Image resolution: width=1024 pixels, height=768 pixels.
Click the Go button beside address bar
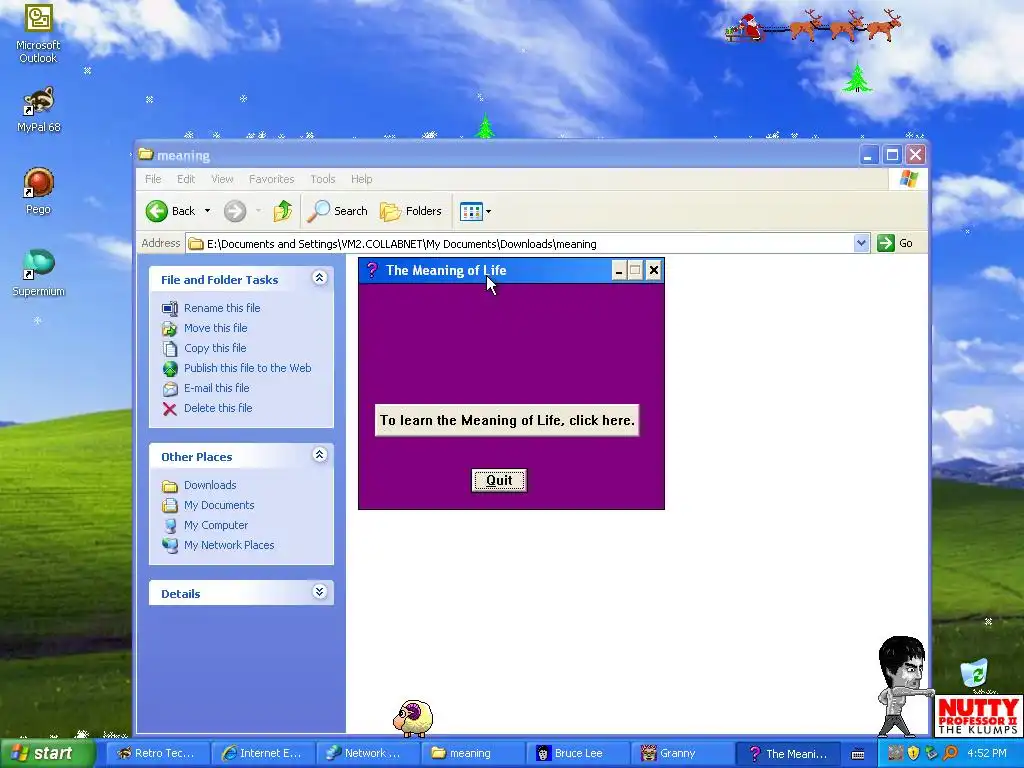coord(895,244)
